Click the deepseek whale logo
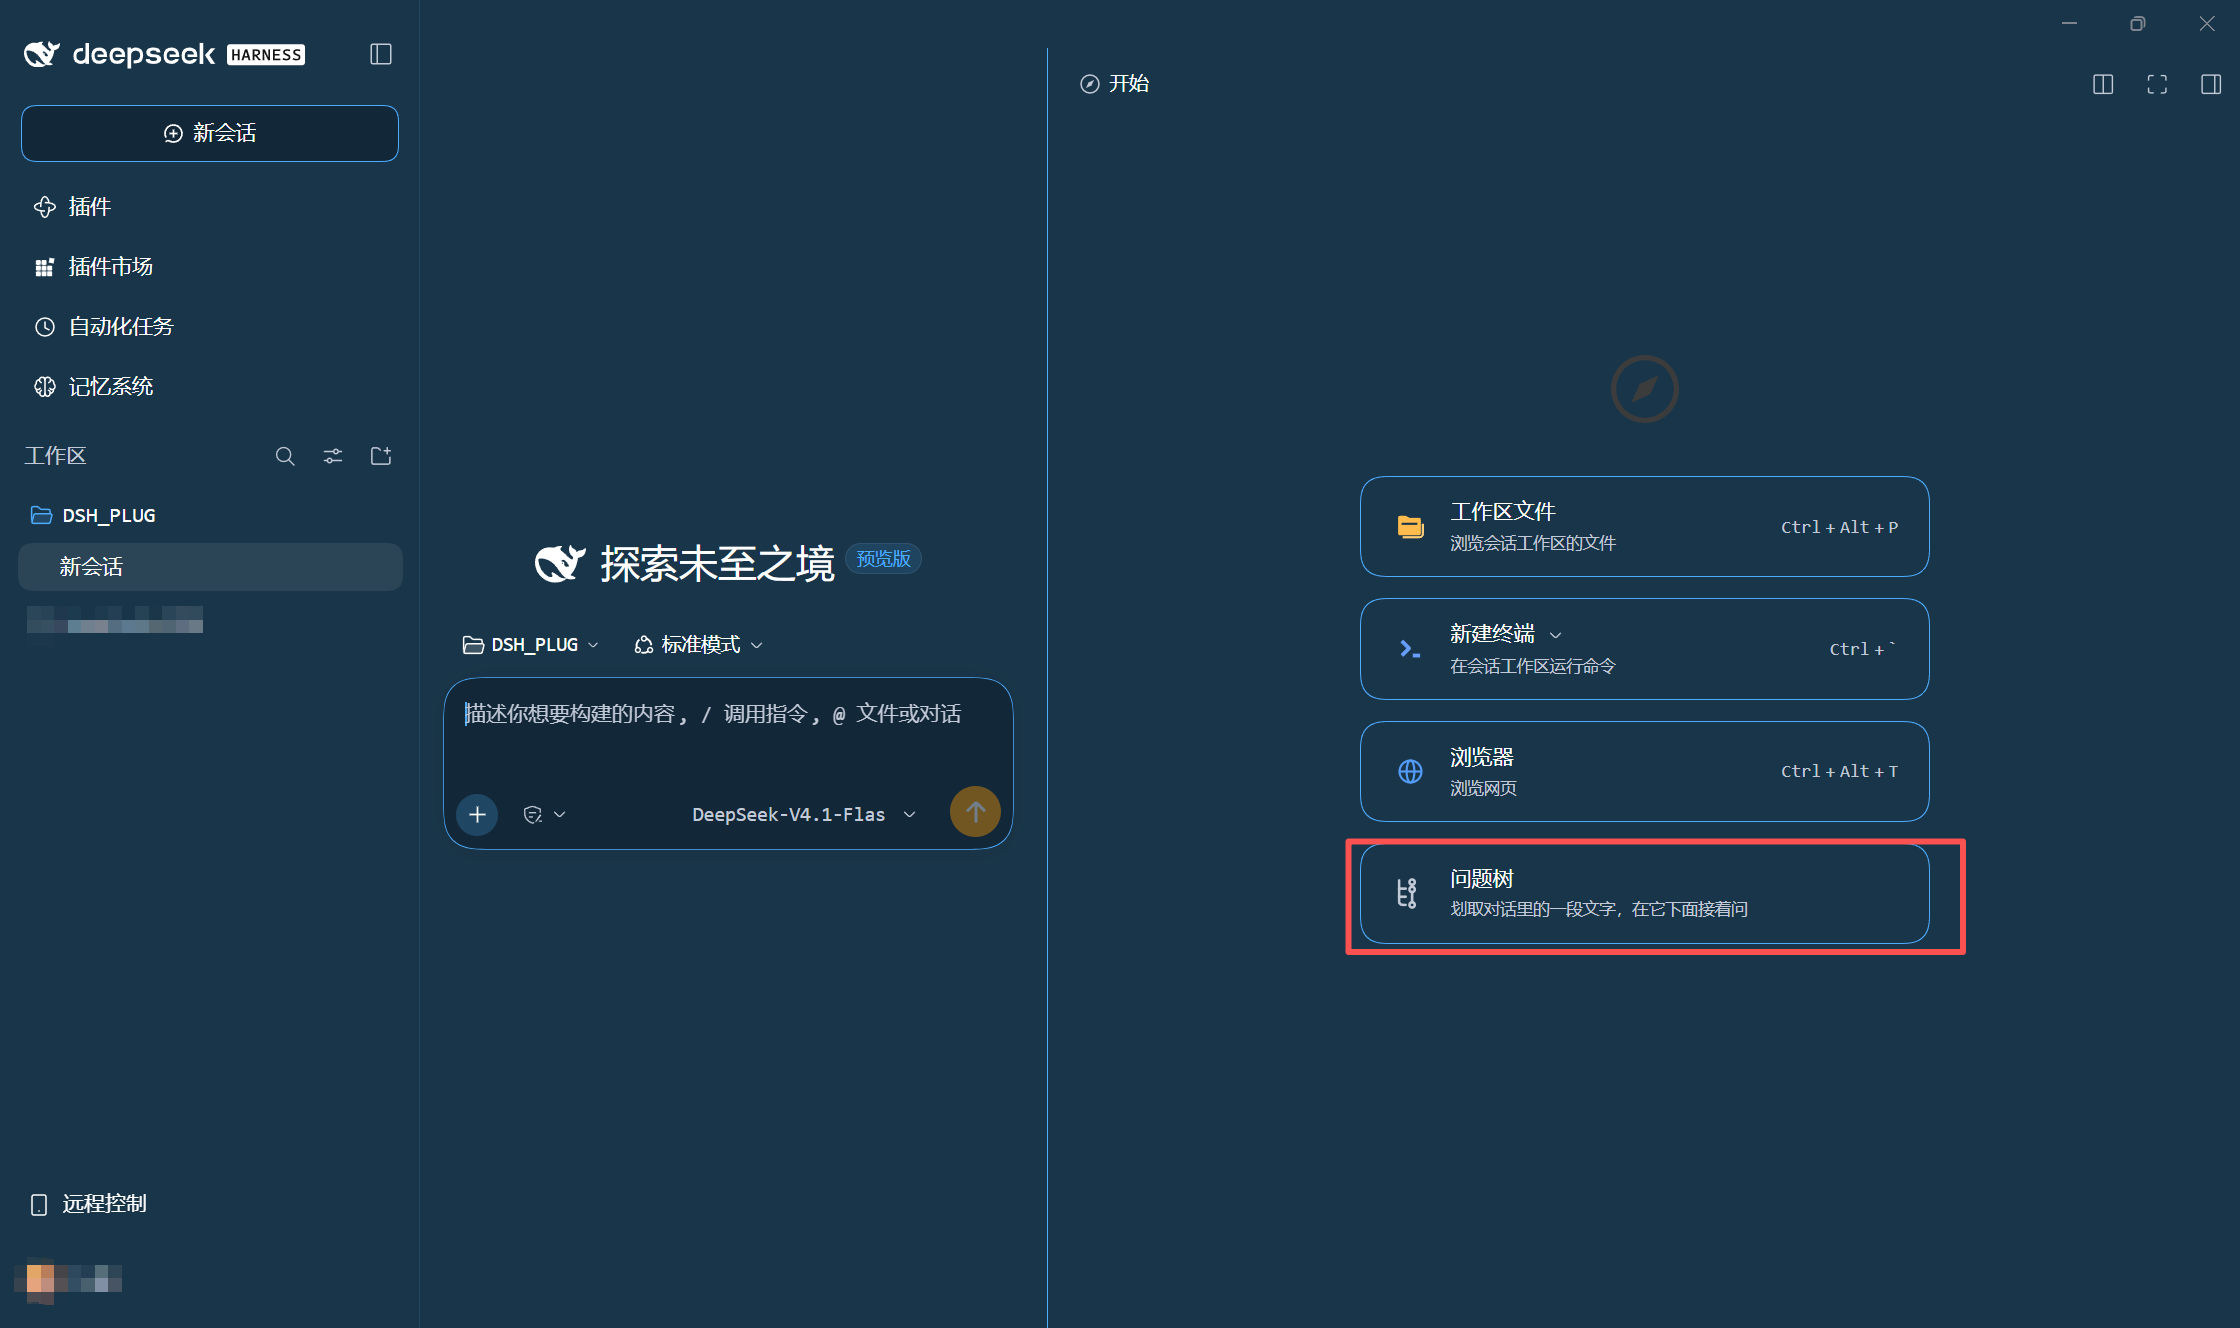2240x1328 pixels. pos(42,54)
